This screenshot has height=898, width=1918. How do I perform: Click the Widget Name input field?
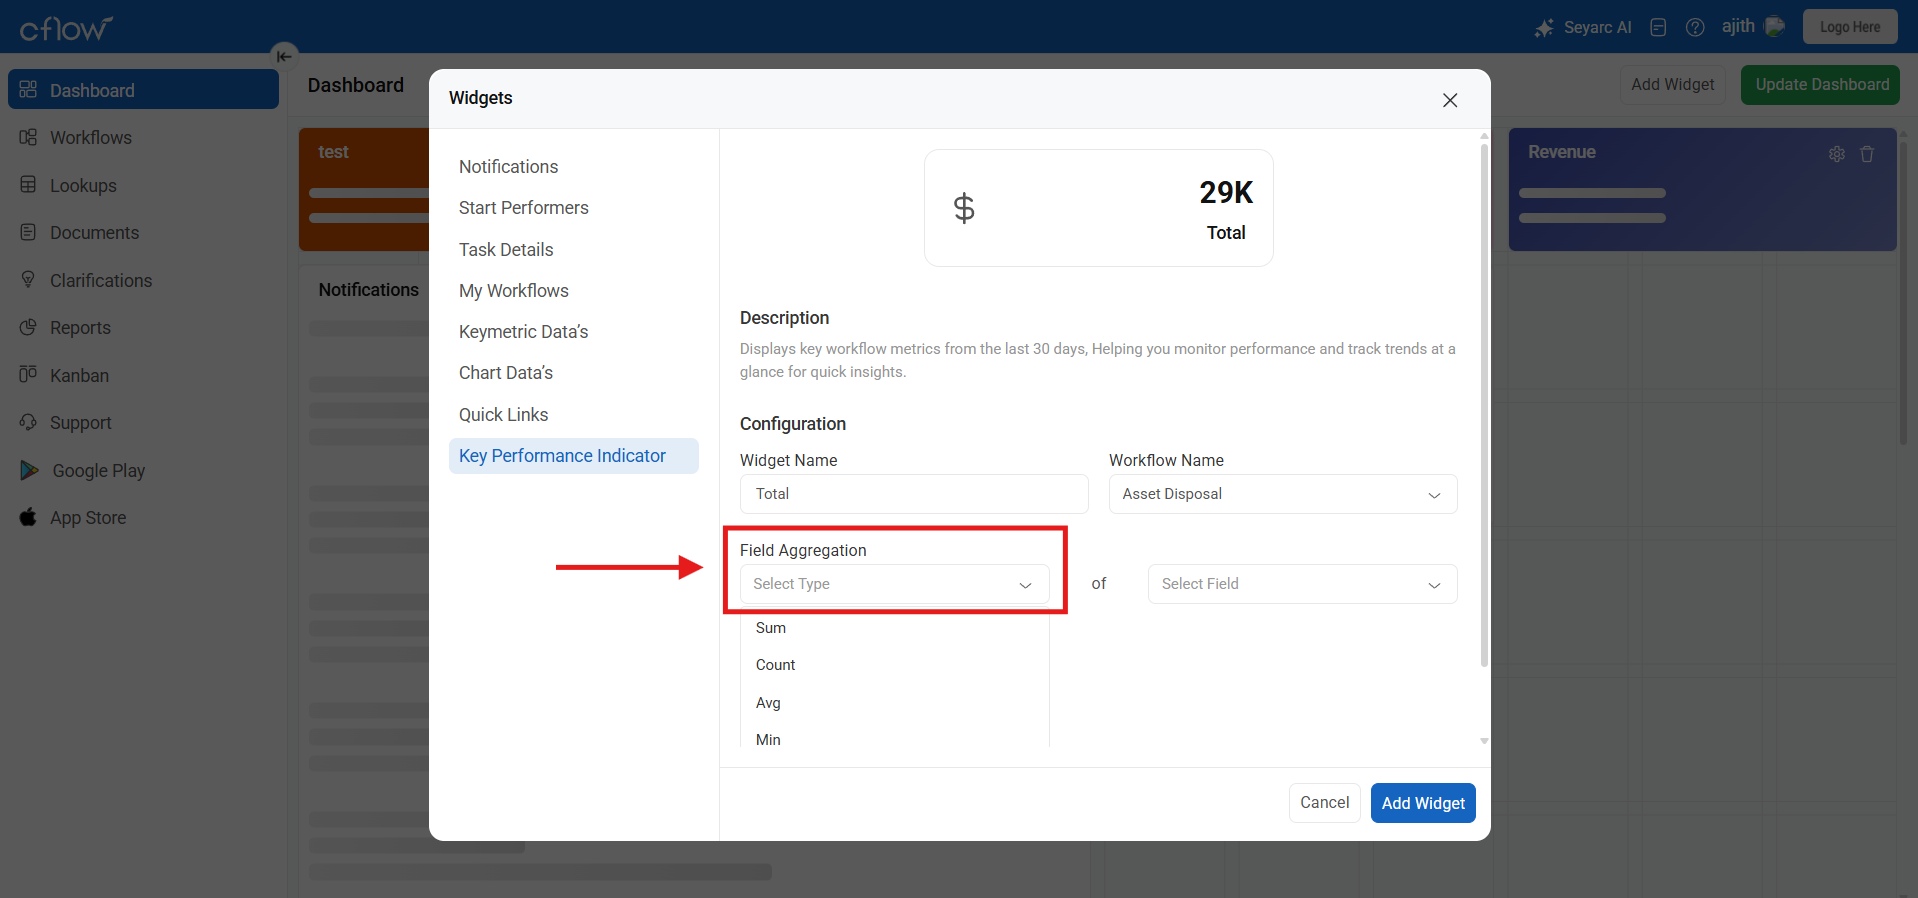[913, 494]
